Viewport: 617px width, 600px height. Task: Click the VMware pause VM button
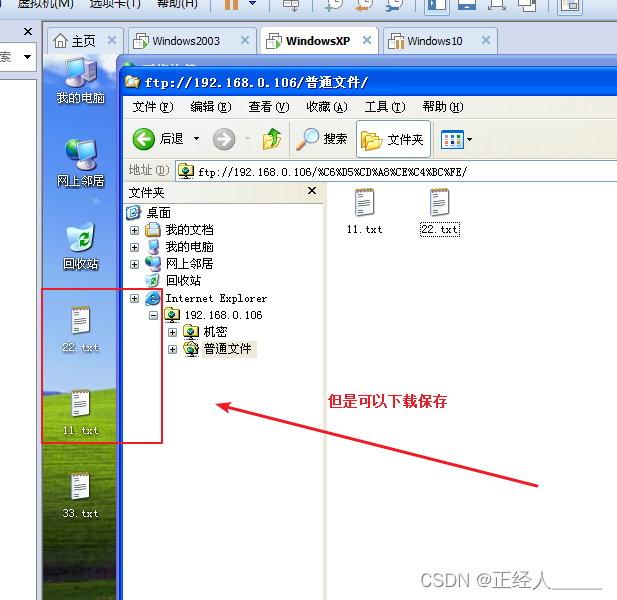tap(231, 5)
